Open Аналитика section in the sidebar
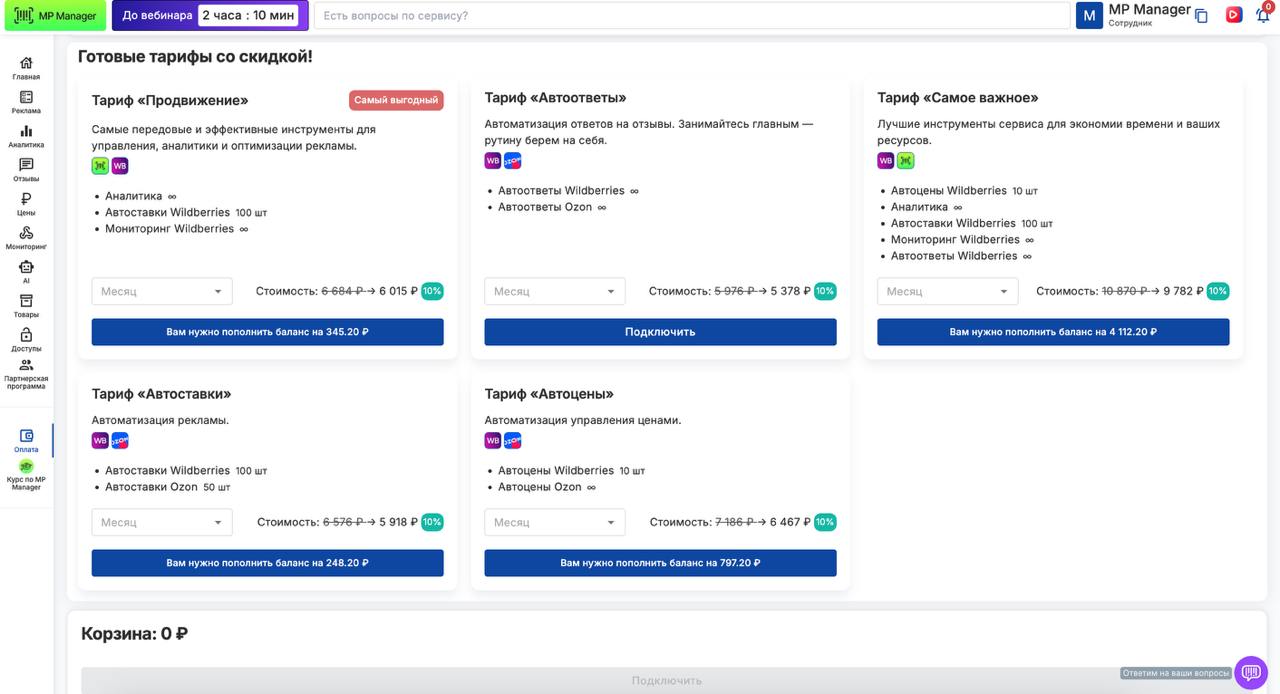The width and height of the screenshot is (1280, 694). point(26,136)
